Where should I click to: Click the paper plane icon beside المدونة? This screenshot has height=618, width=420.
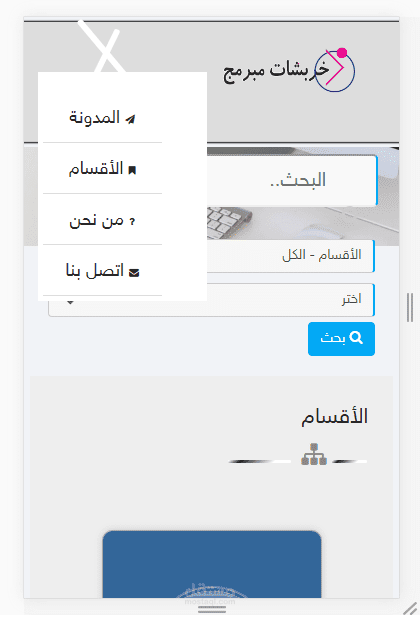point(130,119)
